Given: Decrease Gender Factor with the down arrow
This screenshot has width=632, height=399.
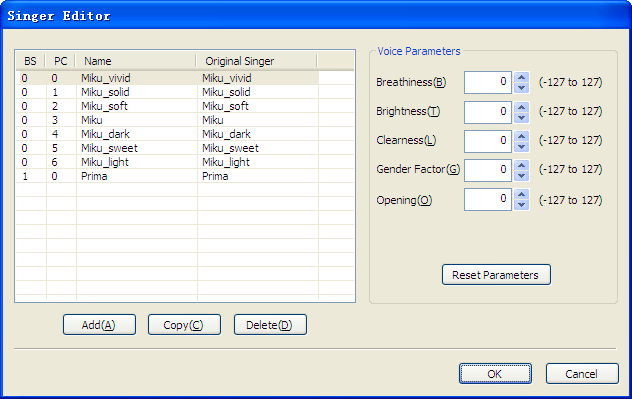Looking at the screenshot, I should tap(522, 175).
